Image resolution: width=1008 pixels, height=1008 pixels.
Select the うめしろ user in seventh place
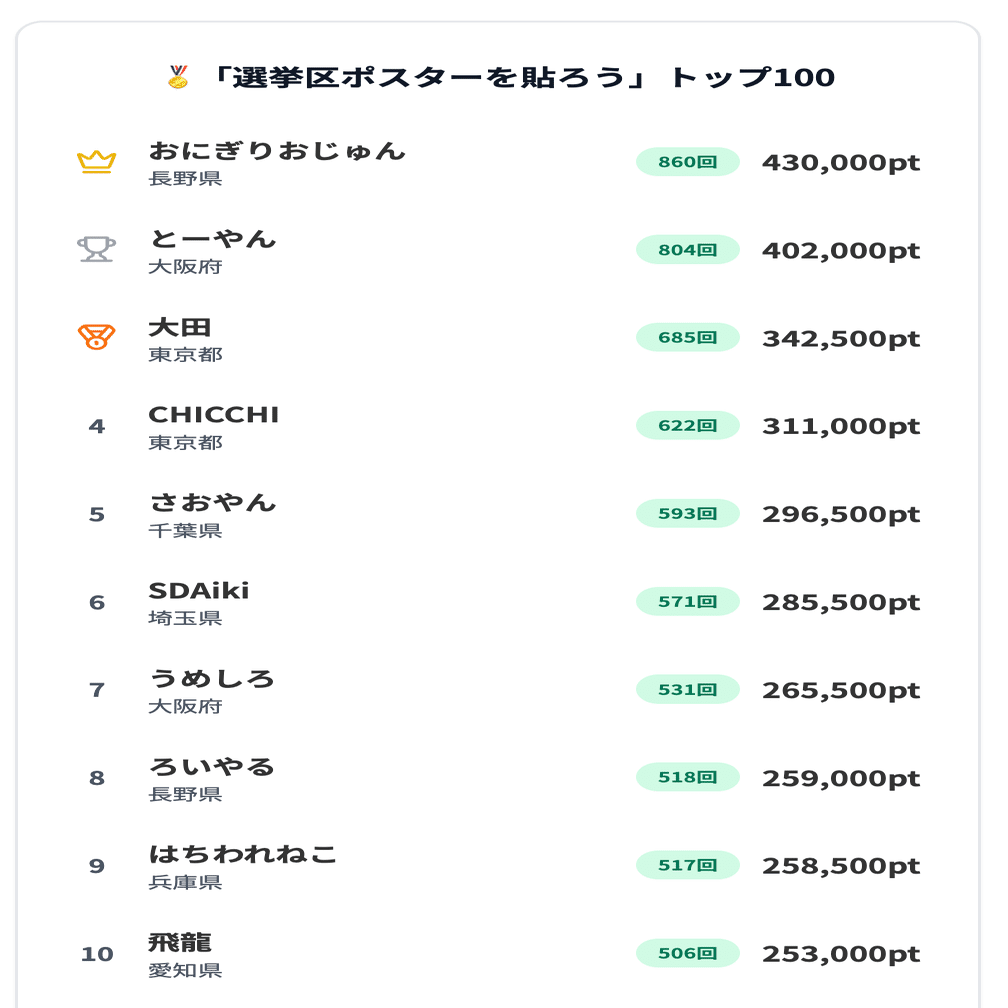tap(212, 679)
